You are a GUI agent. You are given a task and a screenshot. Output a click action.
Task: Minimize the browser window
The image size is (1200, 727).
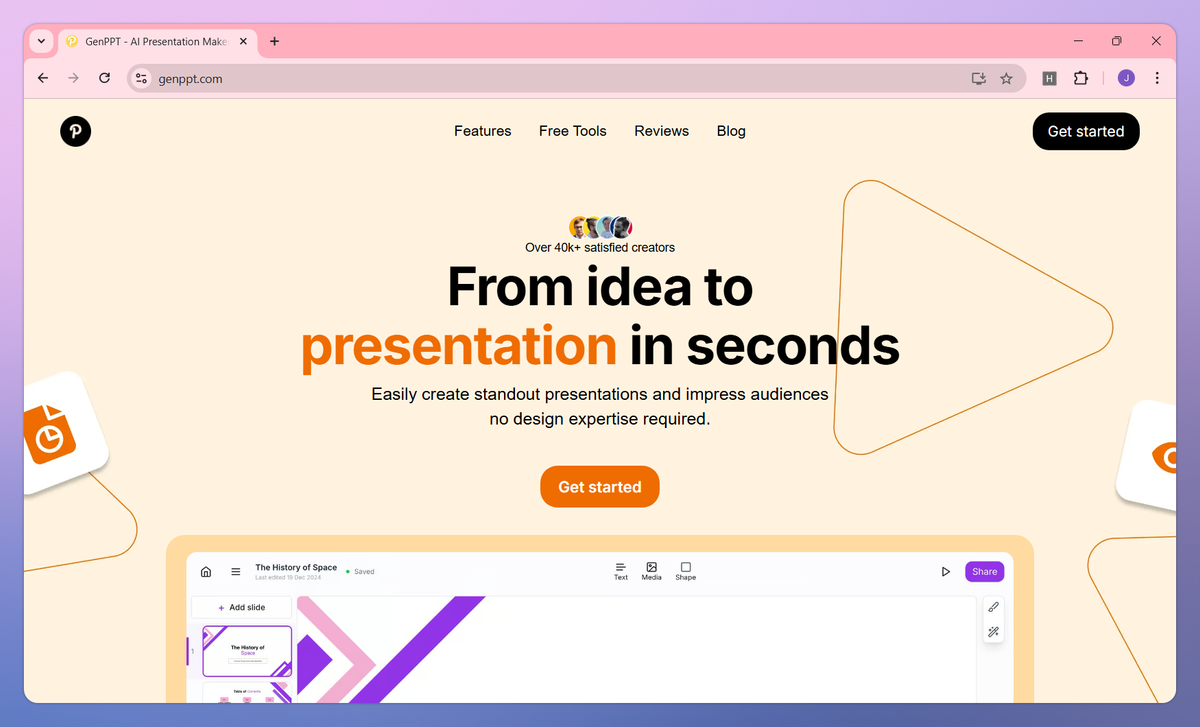1079,41
